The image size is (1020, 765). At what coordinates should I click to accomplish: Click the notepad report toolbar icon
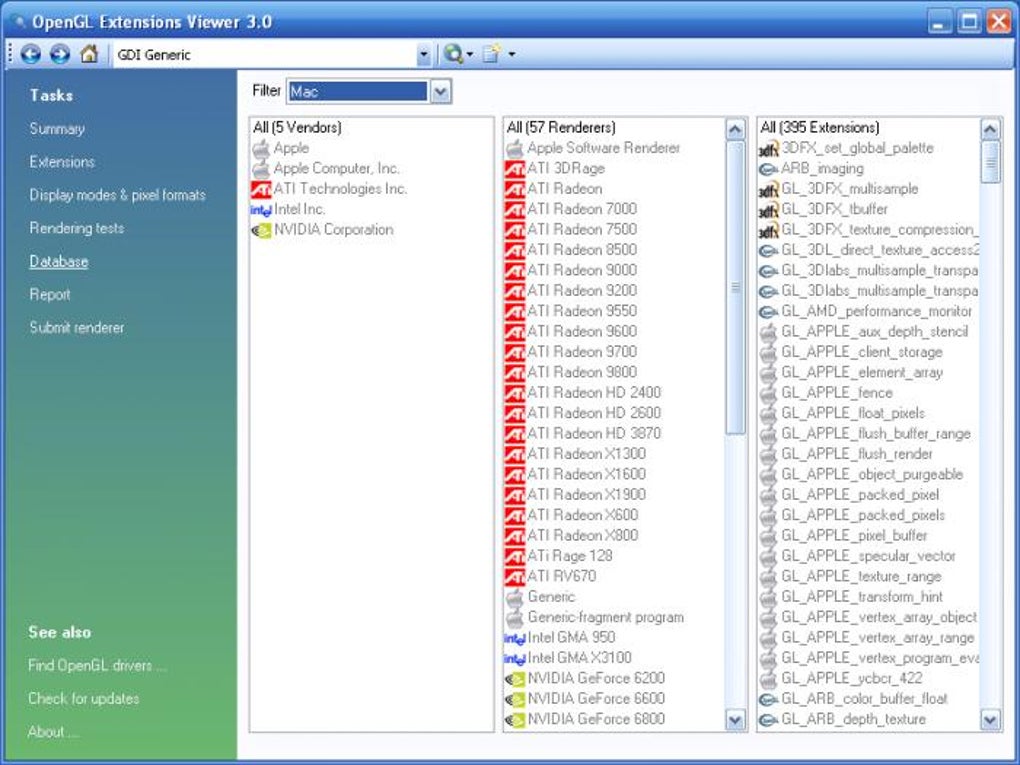492,54
